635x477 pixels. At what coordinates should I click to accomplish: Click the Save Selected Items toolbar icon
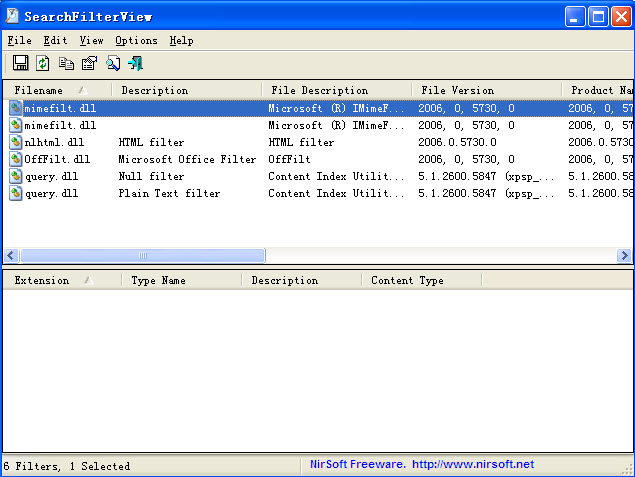tap(20, 63)
